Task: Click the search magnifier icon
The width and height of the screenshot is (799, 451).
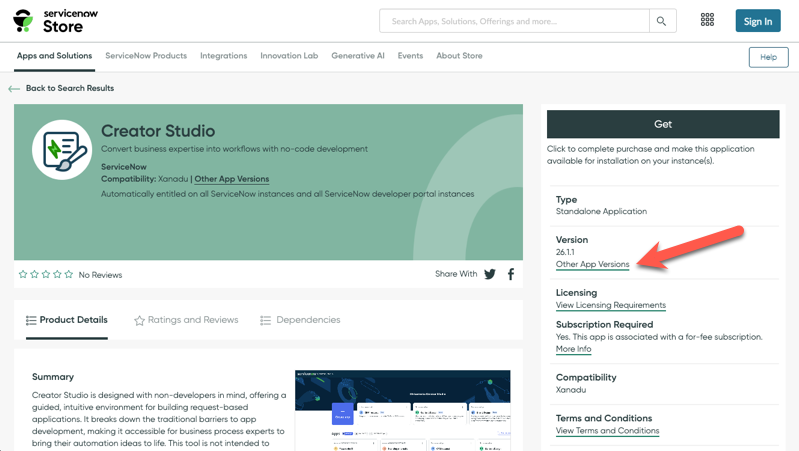Action: click(x=661, y=21)
